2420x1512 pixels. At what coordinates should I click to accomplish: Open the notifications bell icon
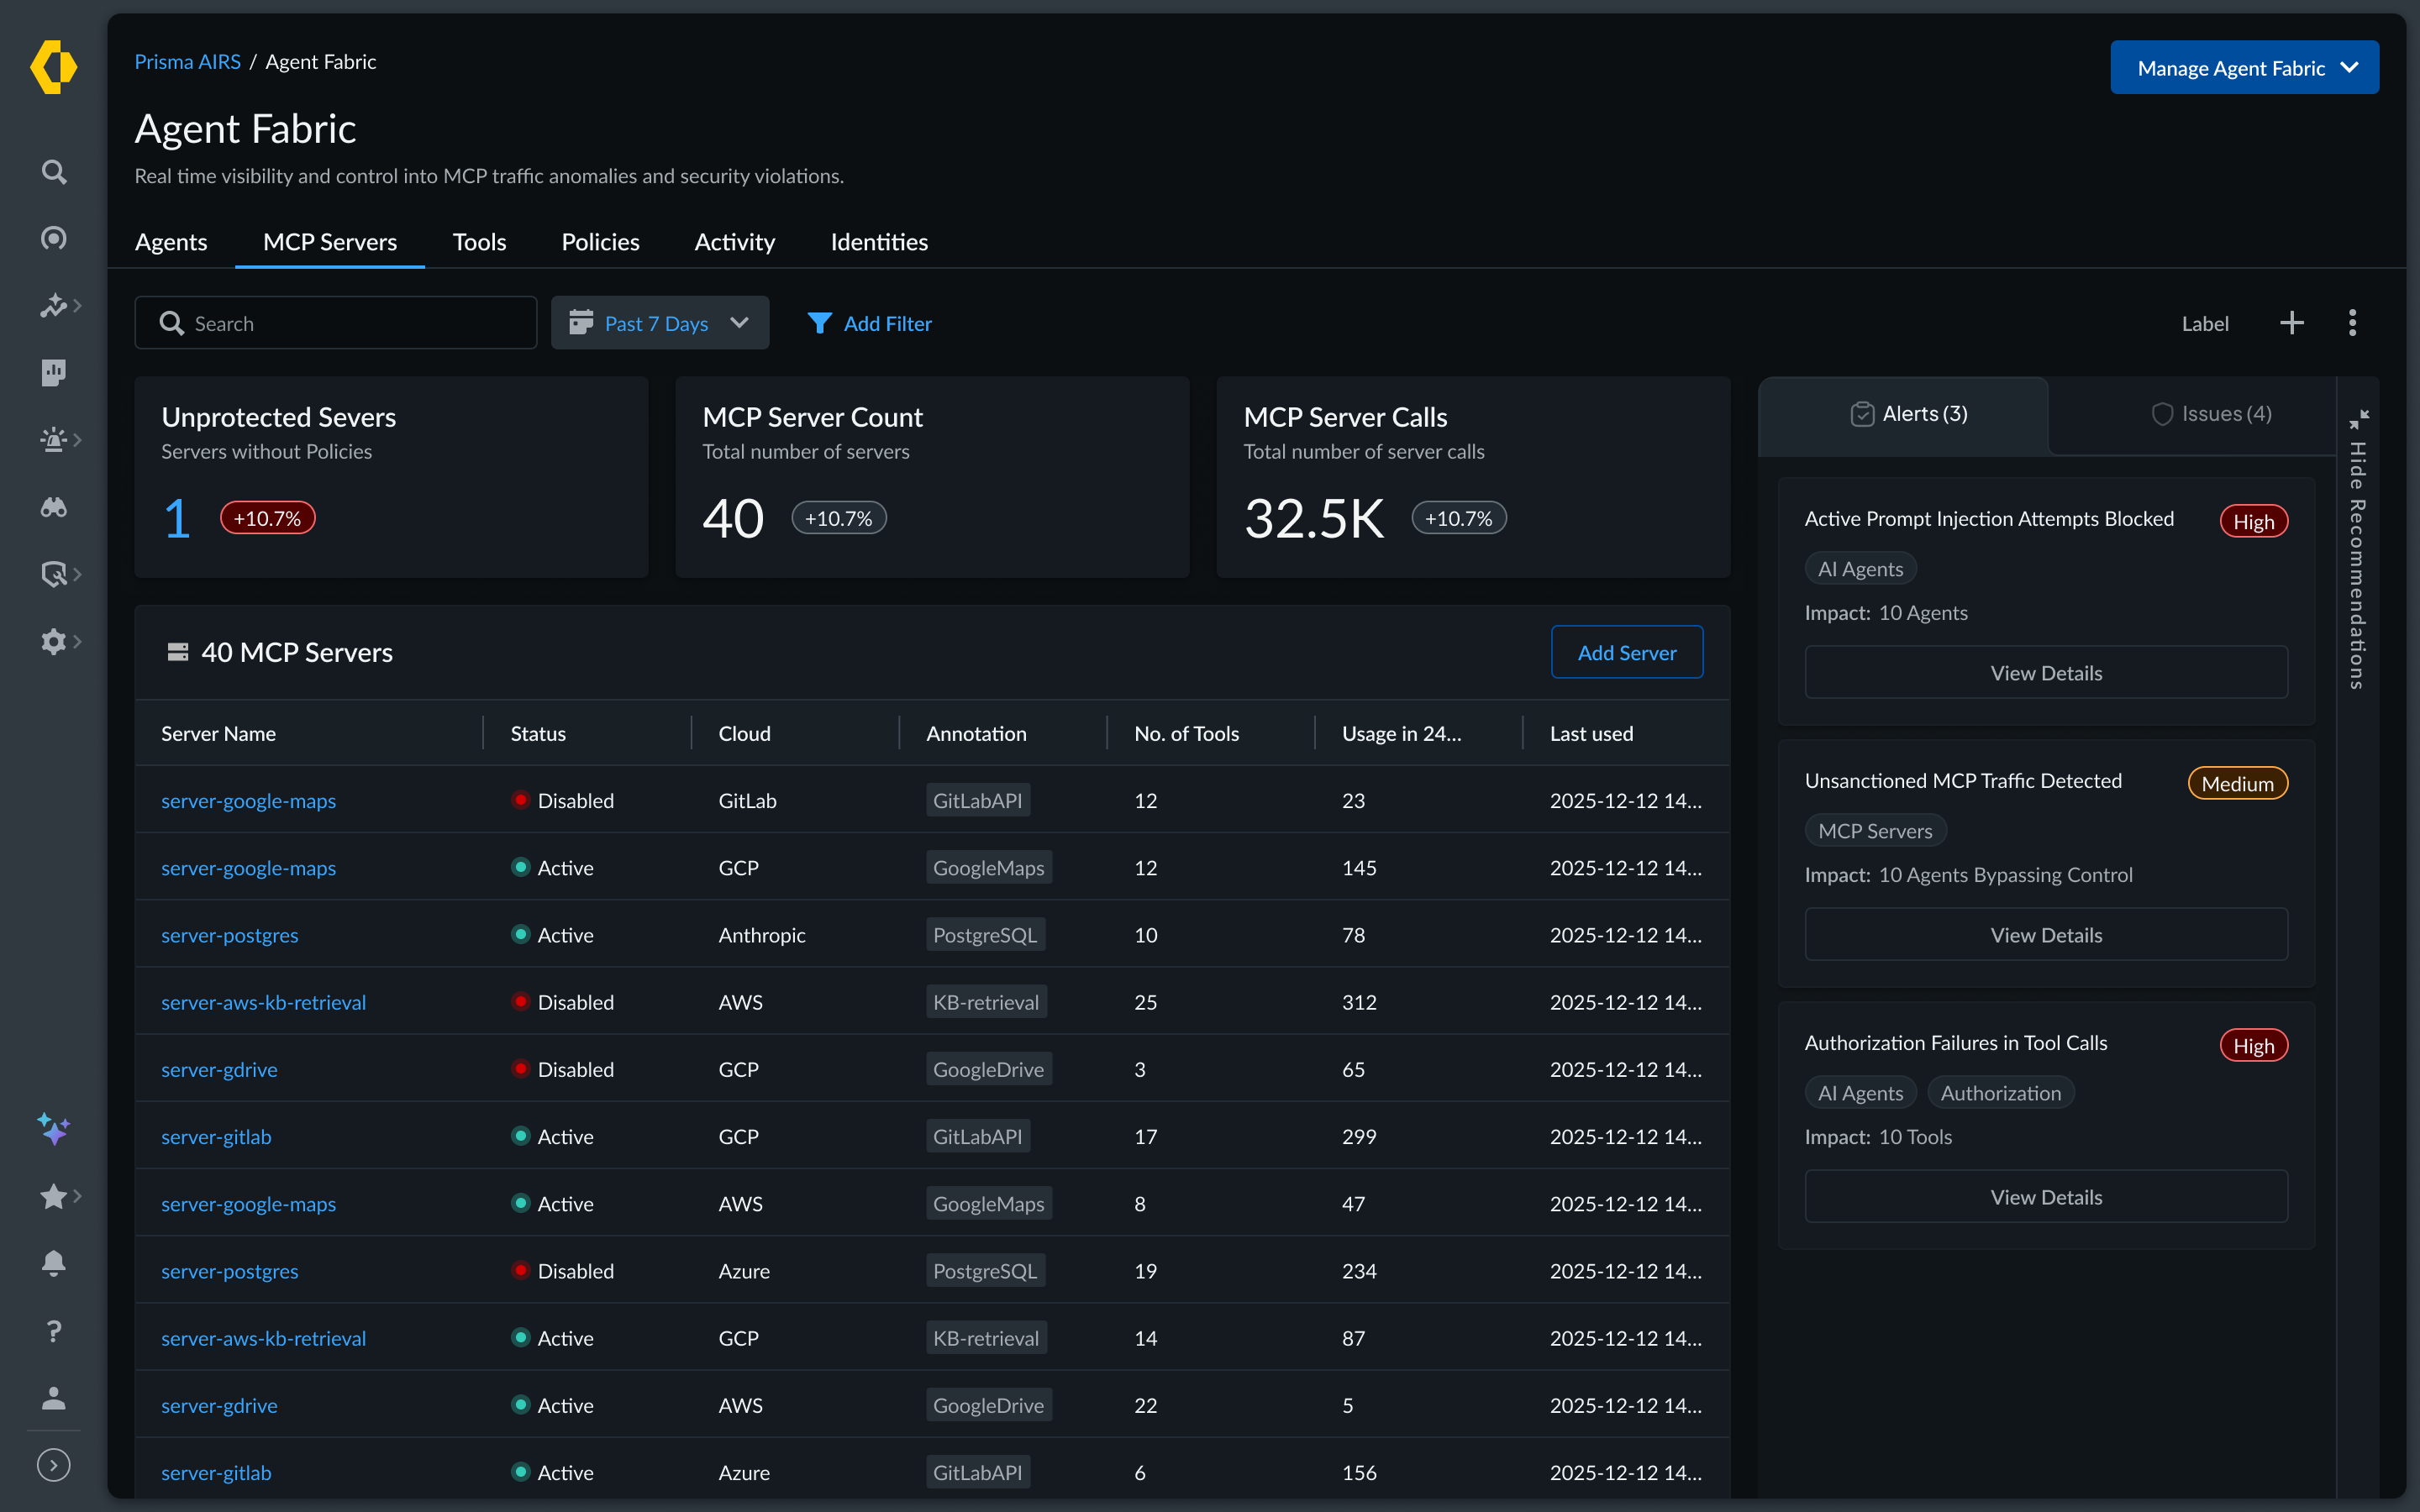pyautogui.click(x=54, y=1263)
